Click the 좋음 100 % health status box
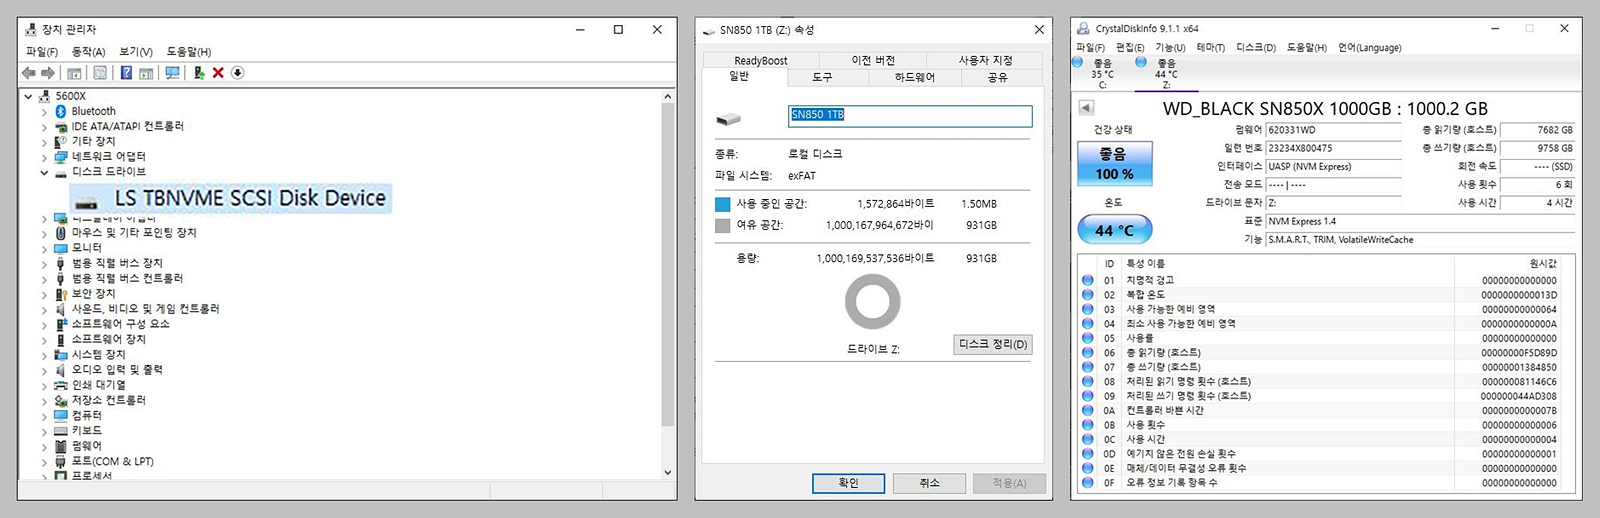1600x518 pixels. click(x=1114, y=163)
